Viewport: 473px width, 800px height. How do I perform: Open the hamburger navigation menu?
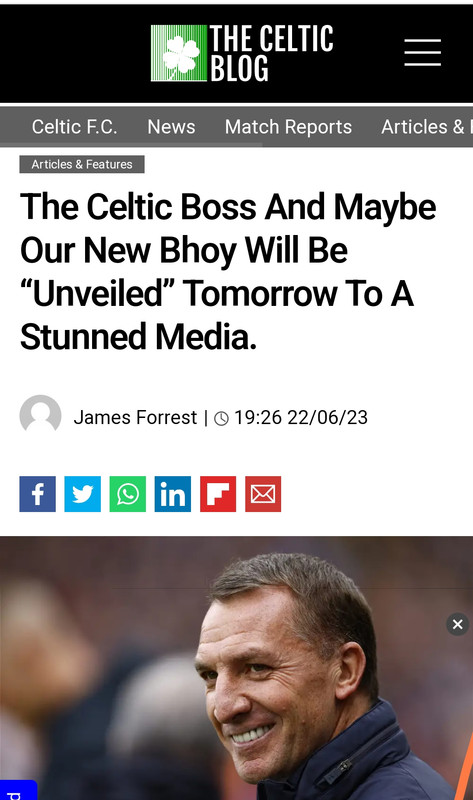tap(422, 53)
